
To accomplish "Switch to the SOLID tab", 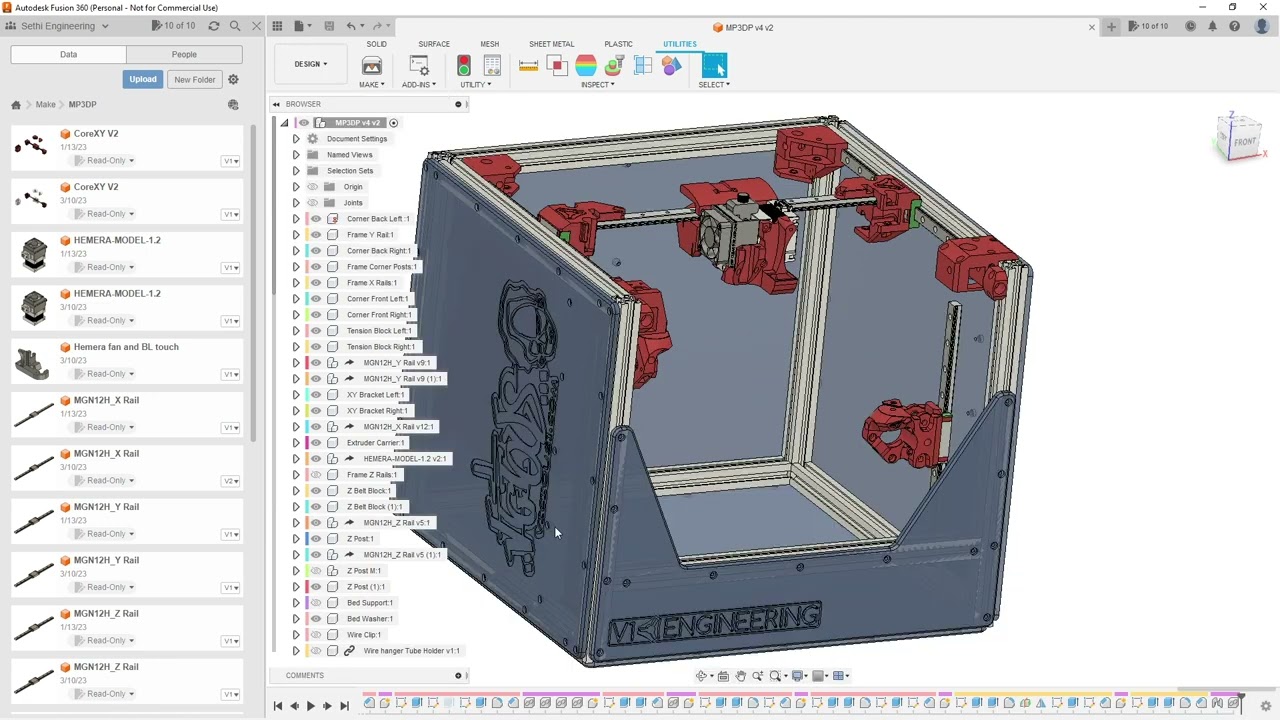I will (377, 44).
